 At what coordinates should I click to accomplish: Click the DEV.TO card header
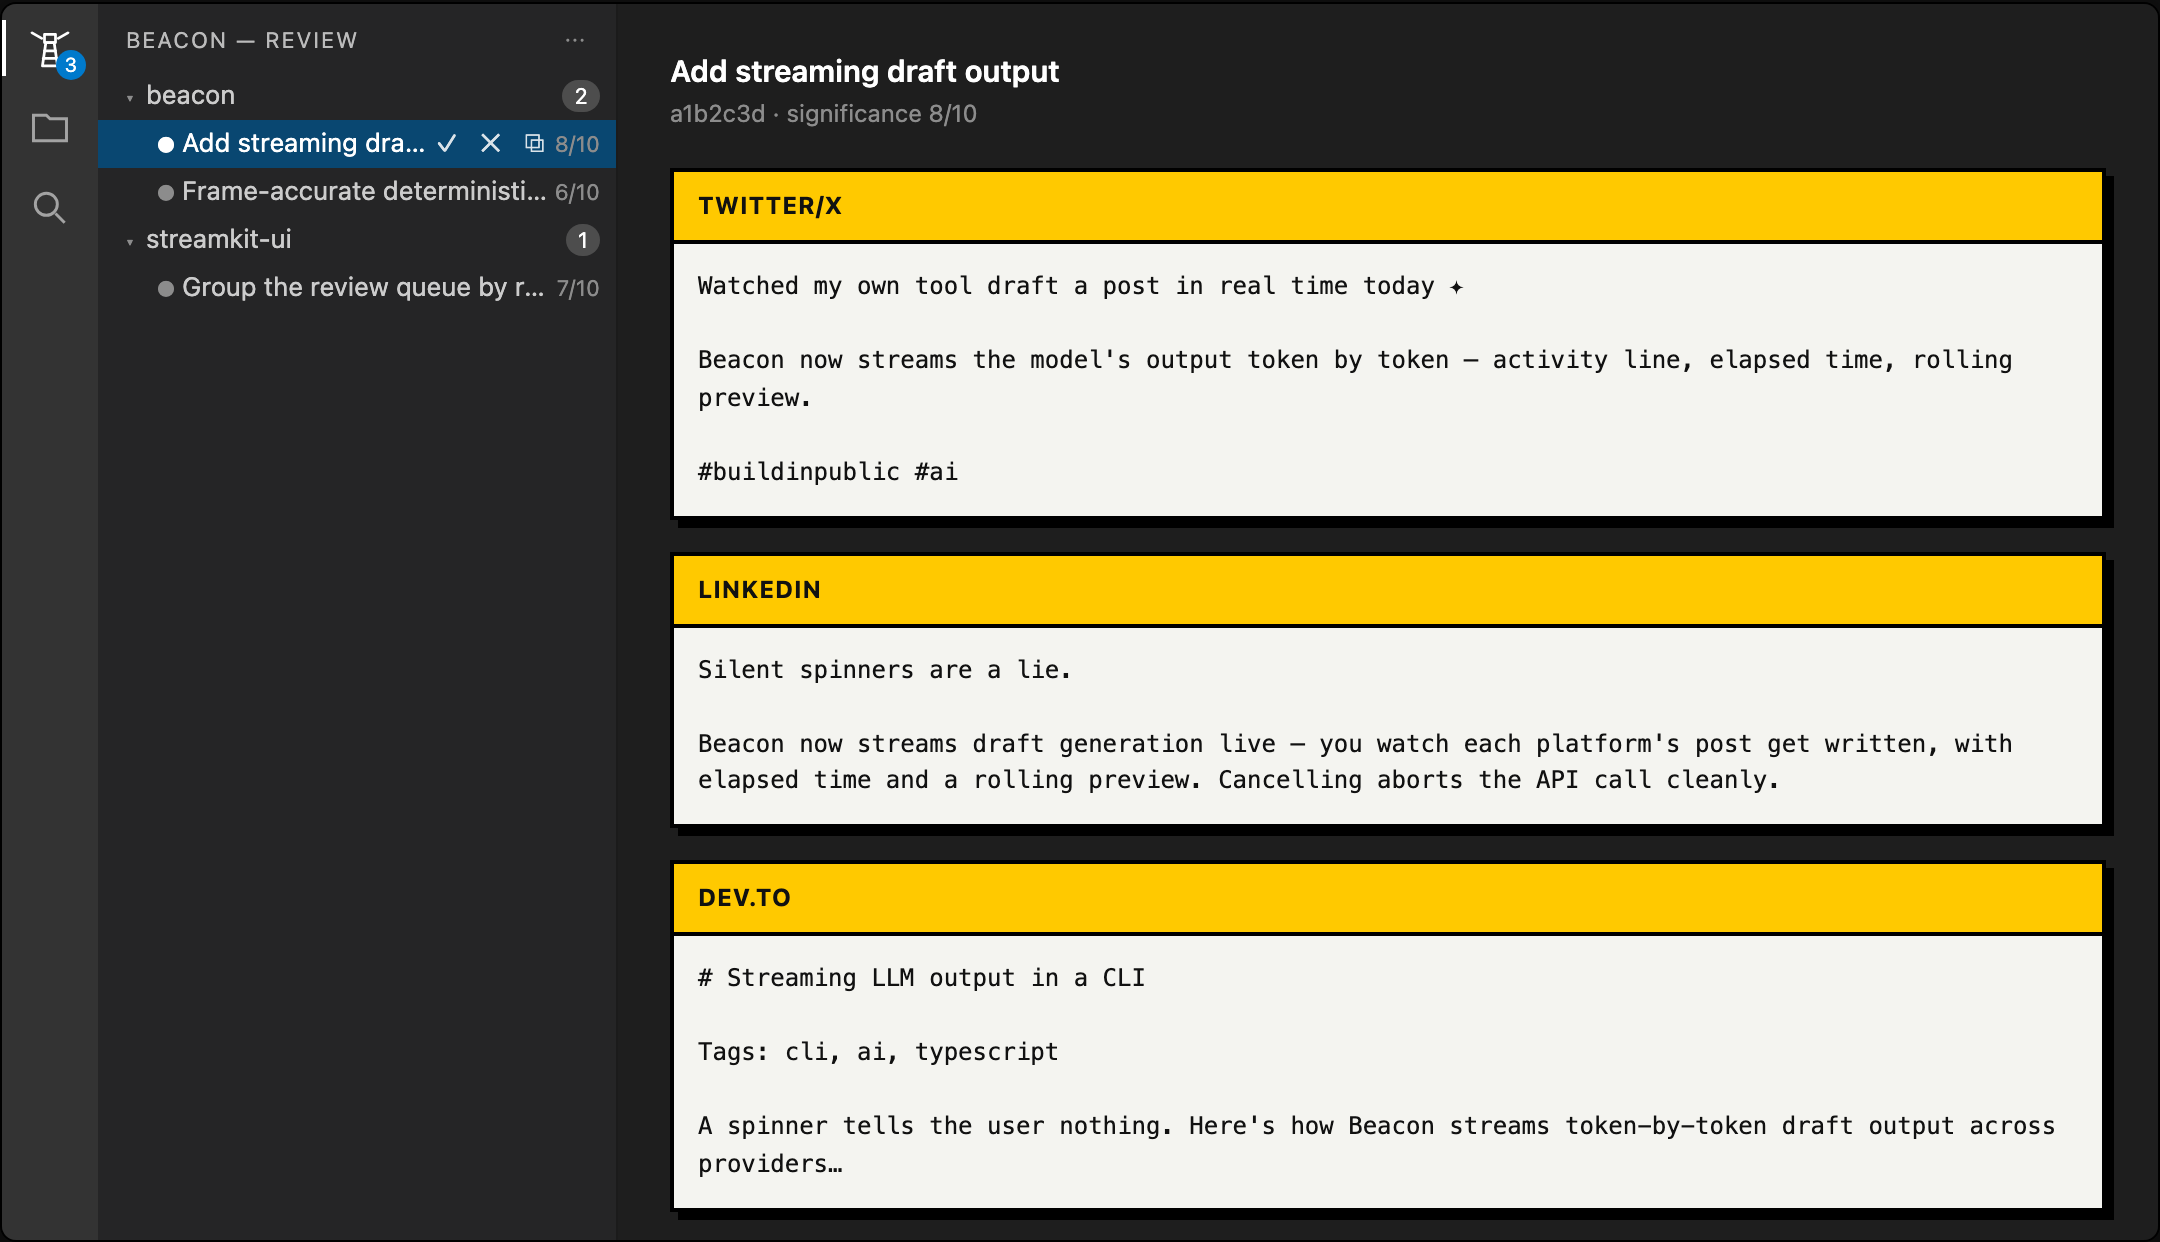coord(1388,898)
